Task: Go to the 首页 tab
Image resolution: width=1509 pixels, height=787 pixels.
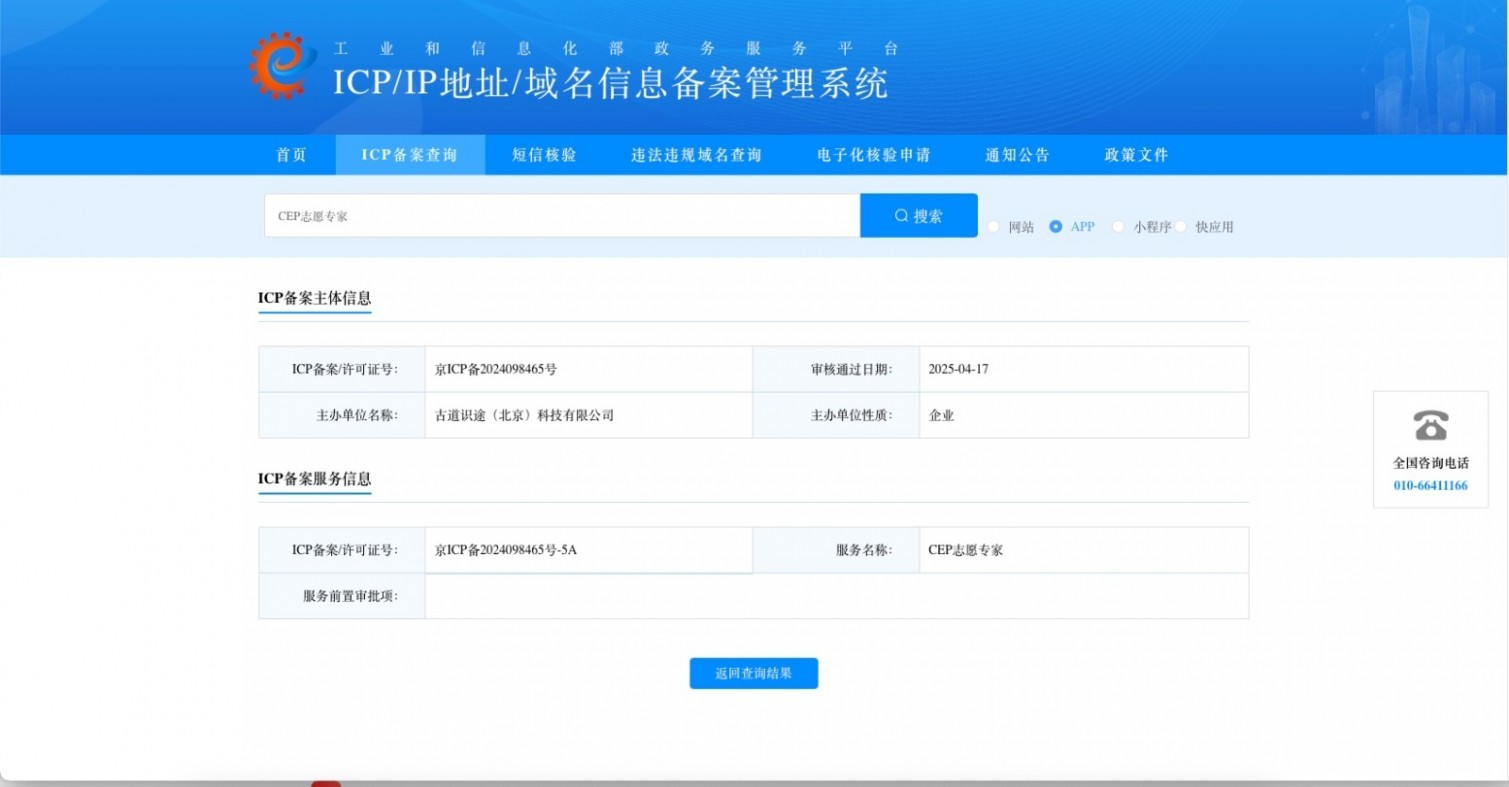Action: (291, 155)
